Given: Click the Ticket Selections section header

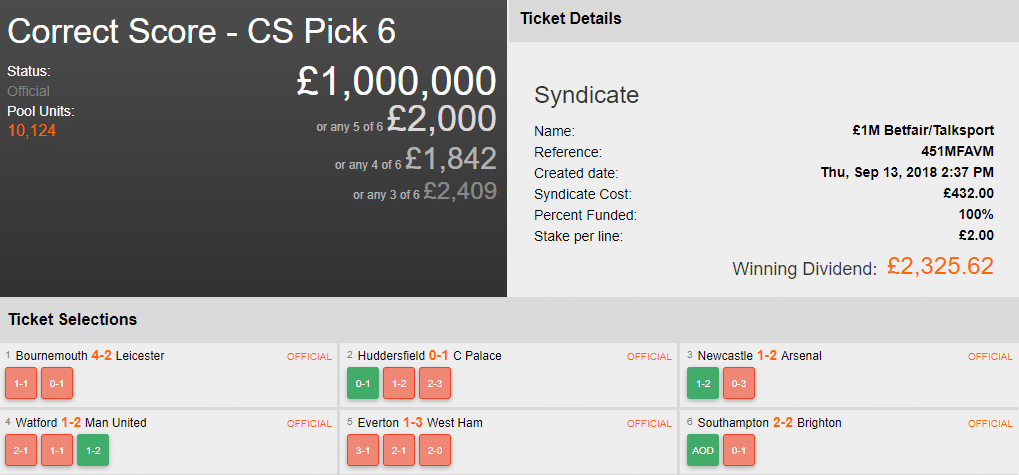Looking at the screenshot, I should 73,320.
